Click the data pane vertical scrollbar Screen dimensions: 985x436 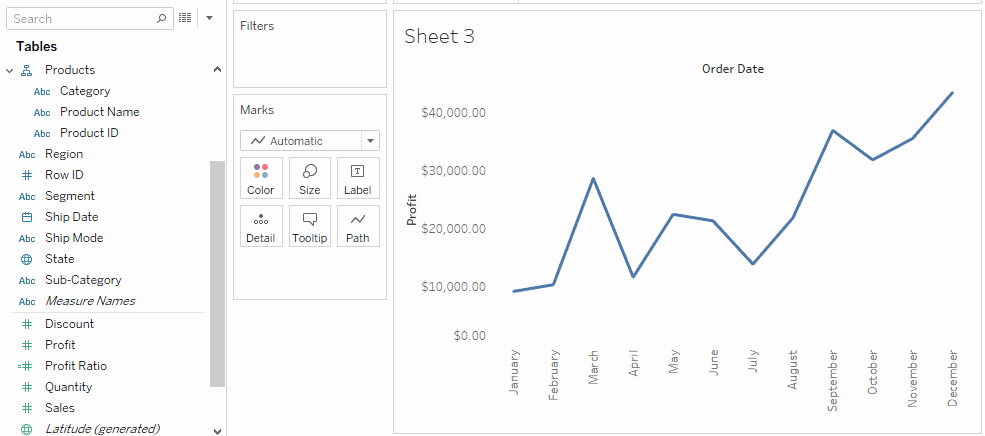pyautogui.click(x=217, y=272)
